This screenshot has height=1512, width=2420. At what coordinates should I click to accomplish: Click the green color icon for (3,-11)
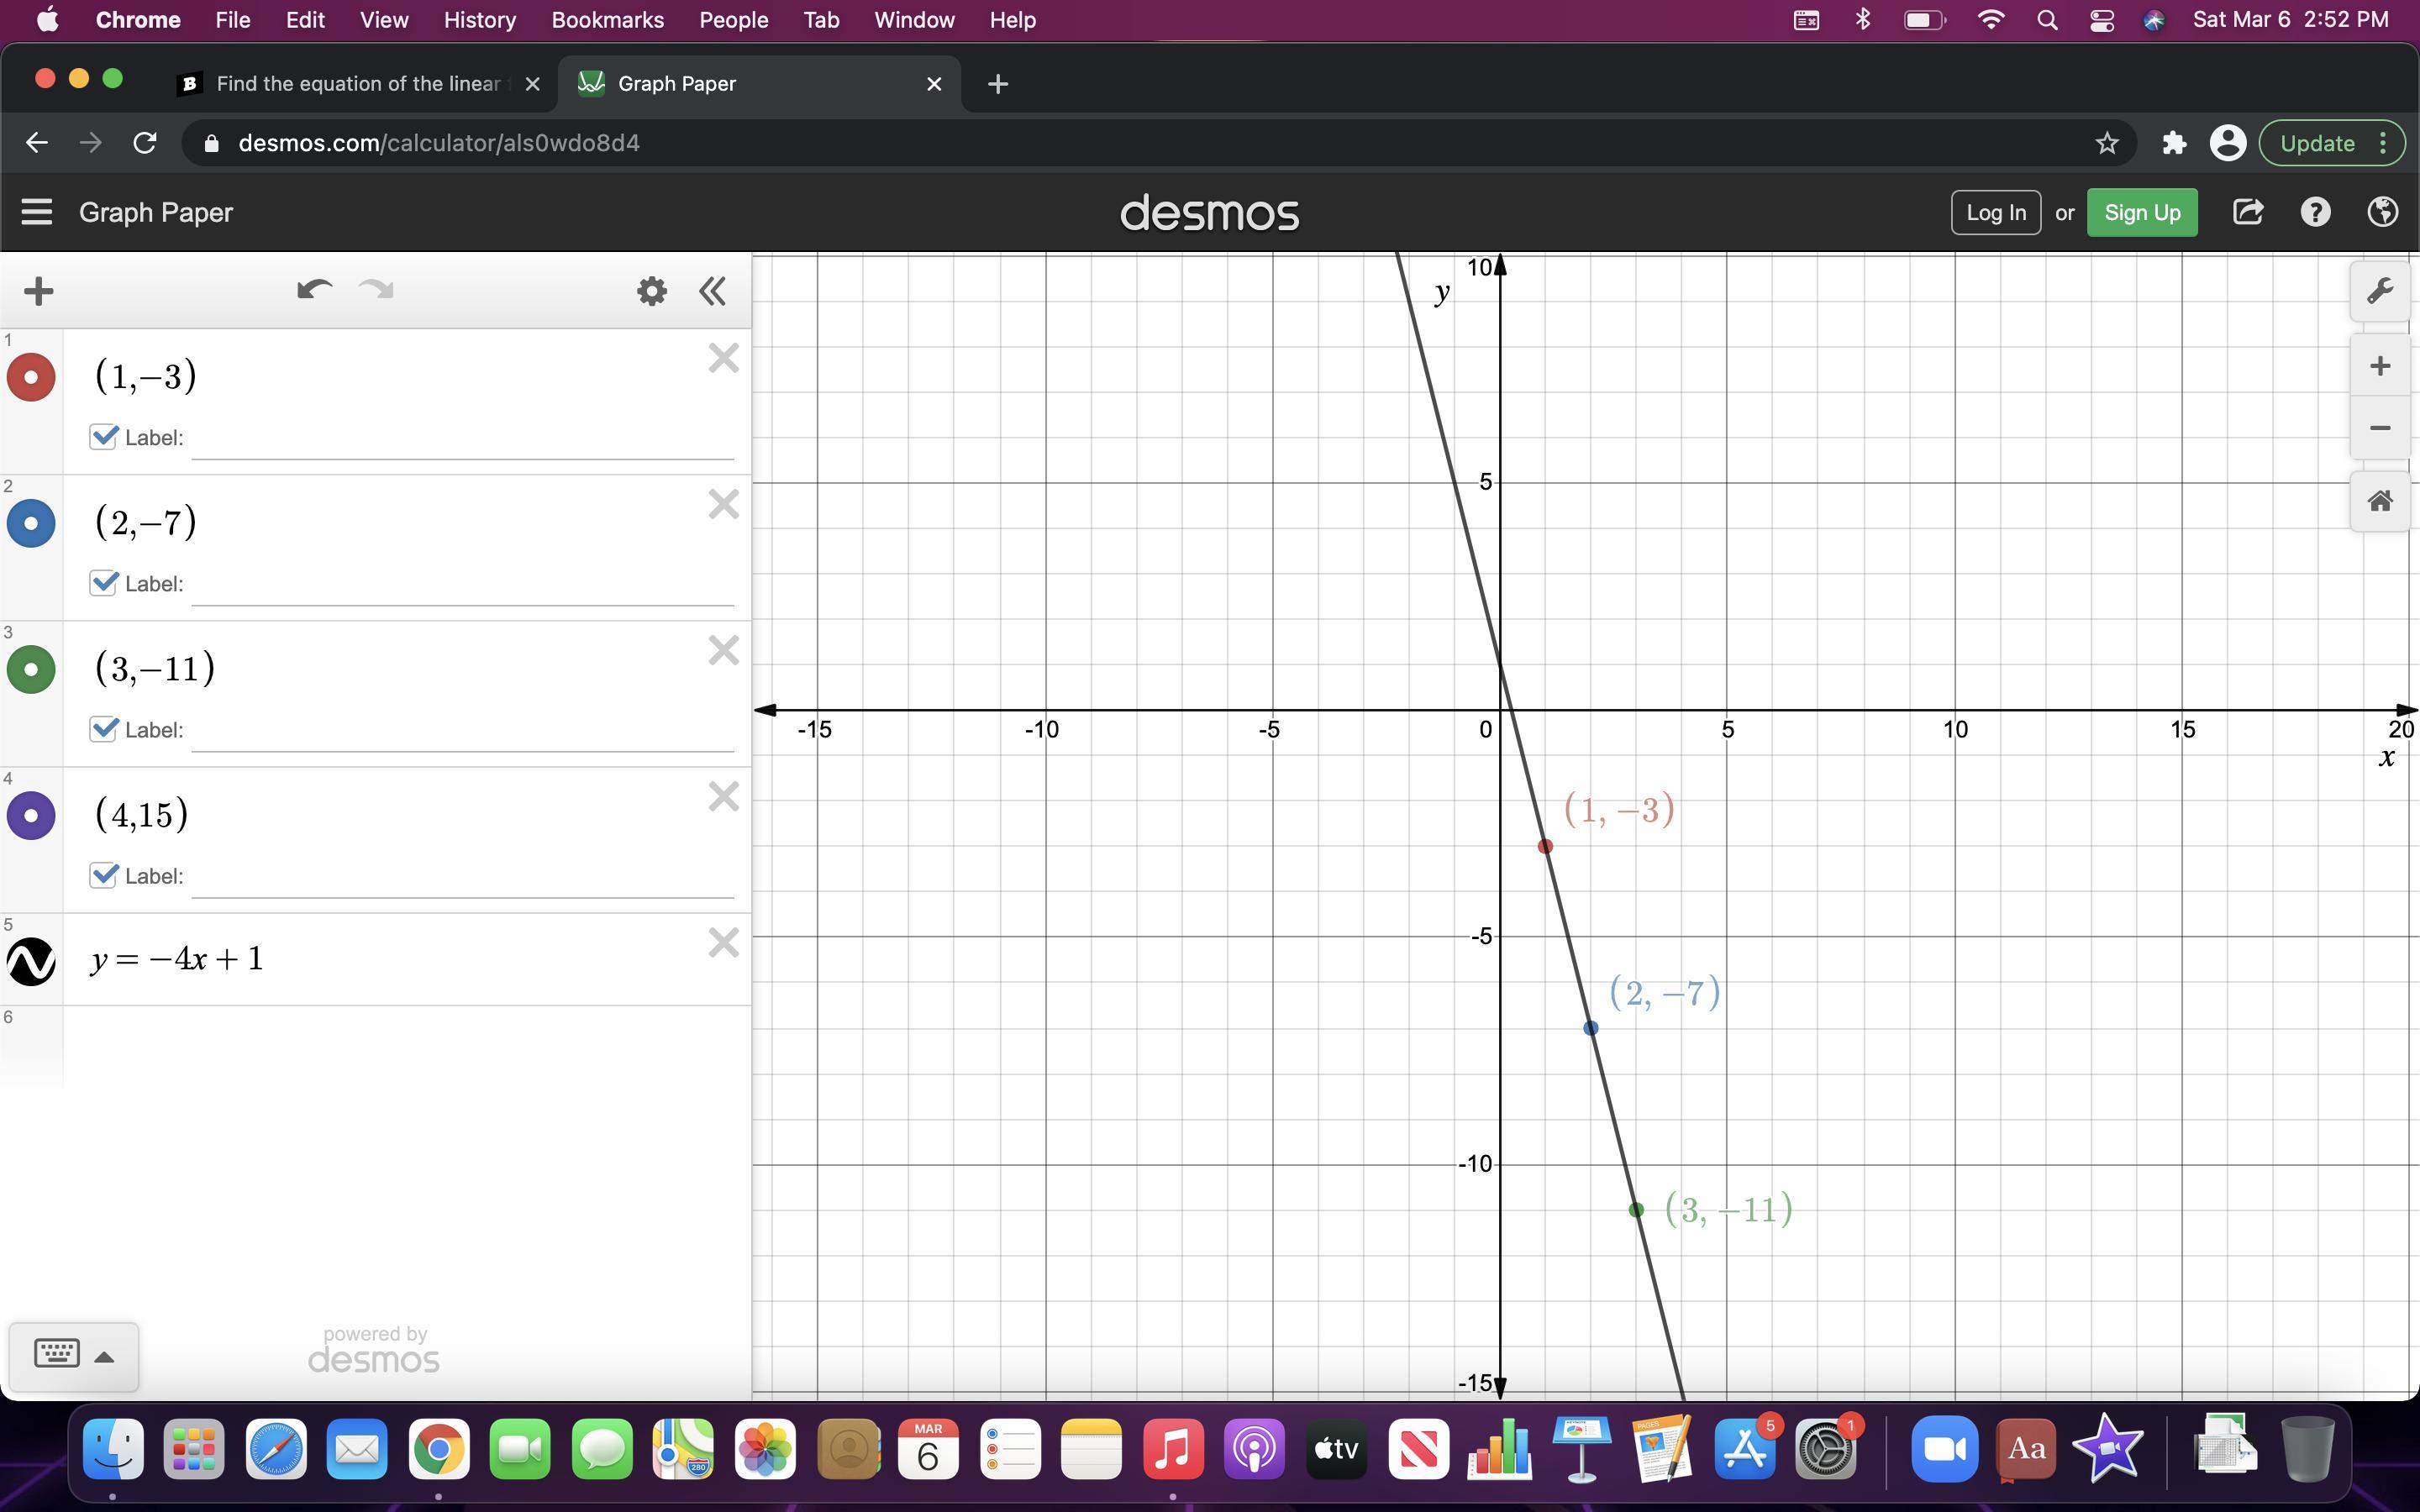point(31,669)
